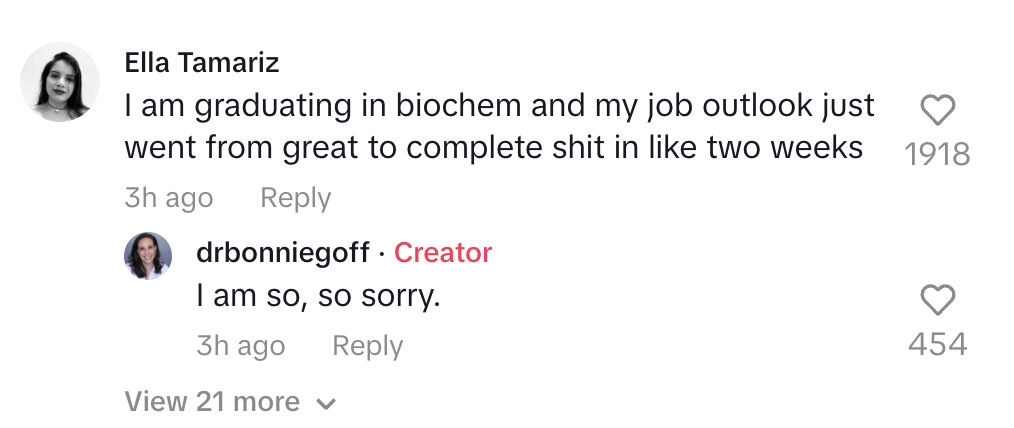This screenshot has height=428, width=1014.
Task: Click the comment line starting 'I am graduating'
Action: (x=500, y=105)
